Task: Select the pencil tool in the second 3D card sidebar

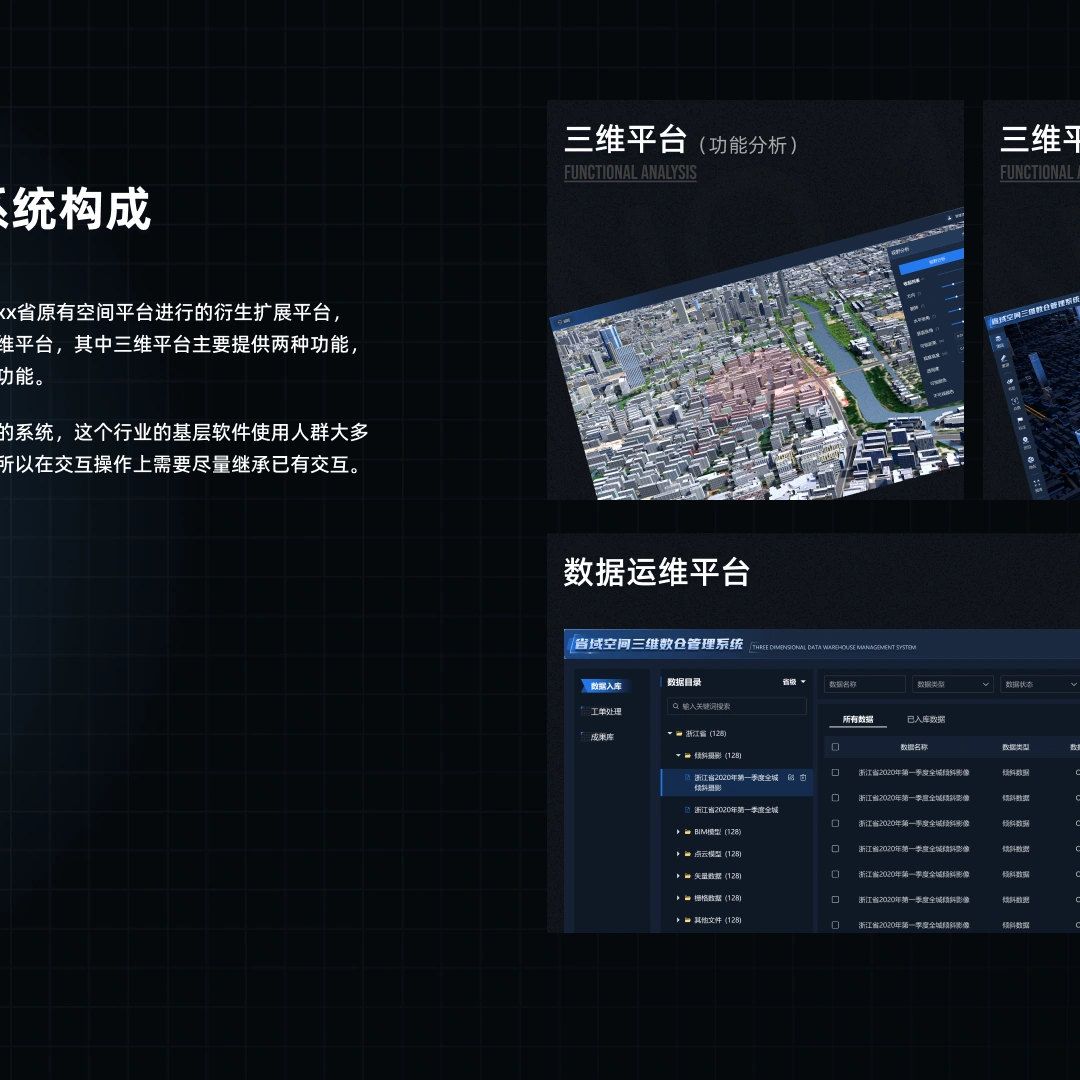Action: 1004,359
